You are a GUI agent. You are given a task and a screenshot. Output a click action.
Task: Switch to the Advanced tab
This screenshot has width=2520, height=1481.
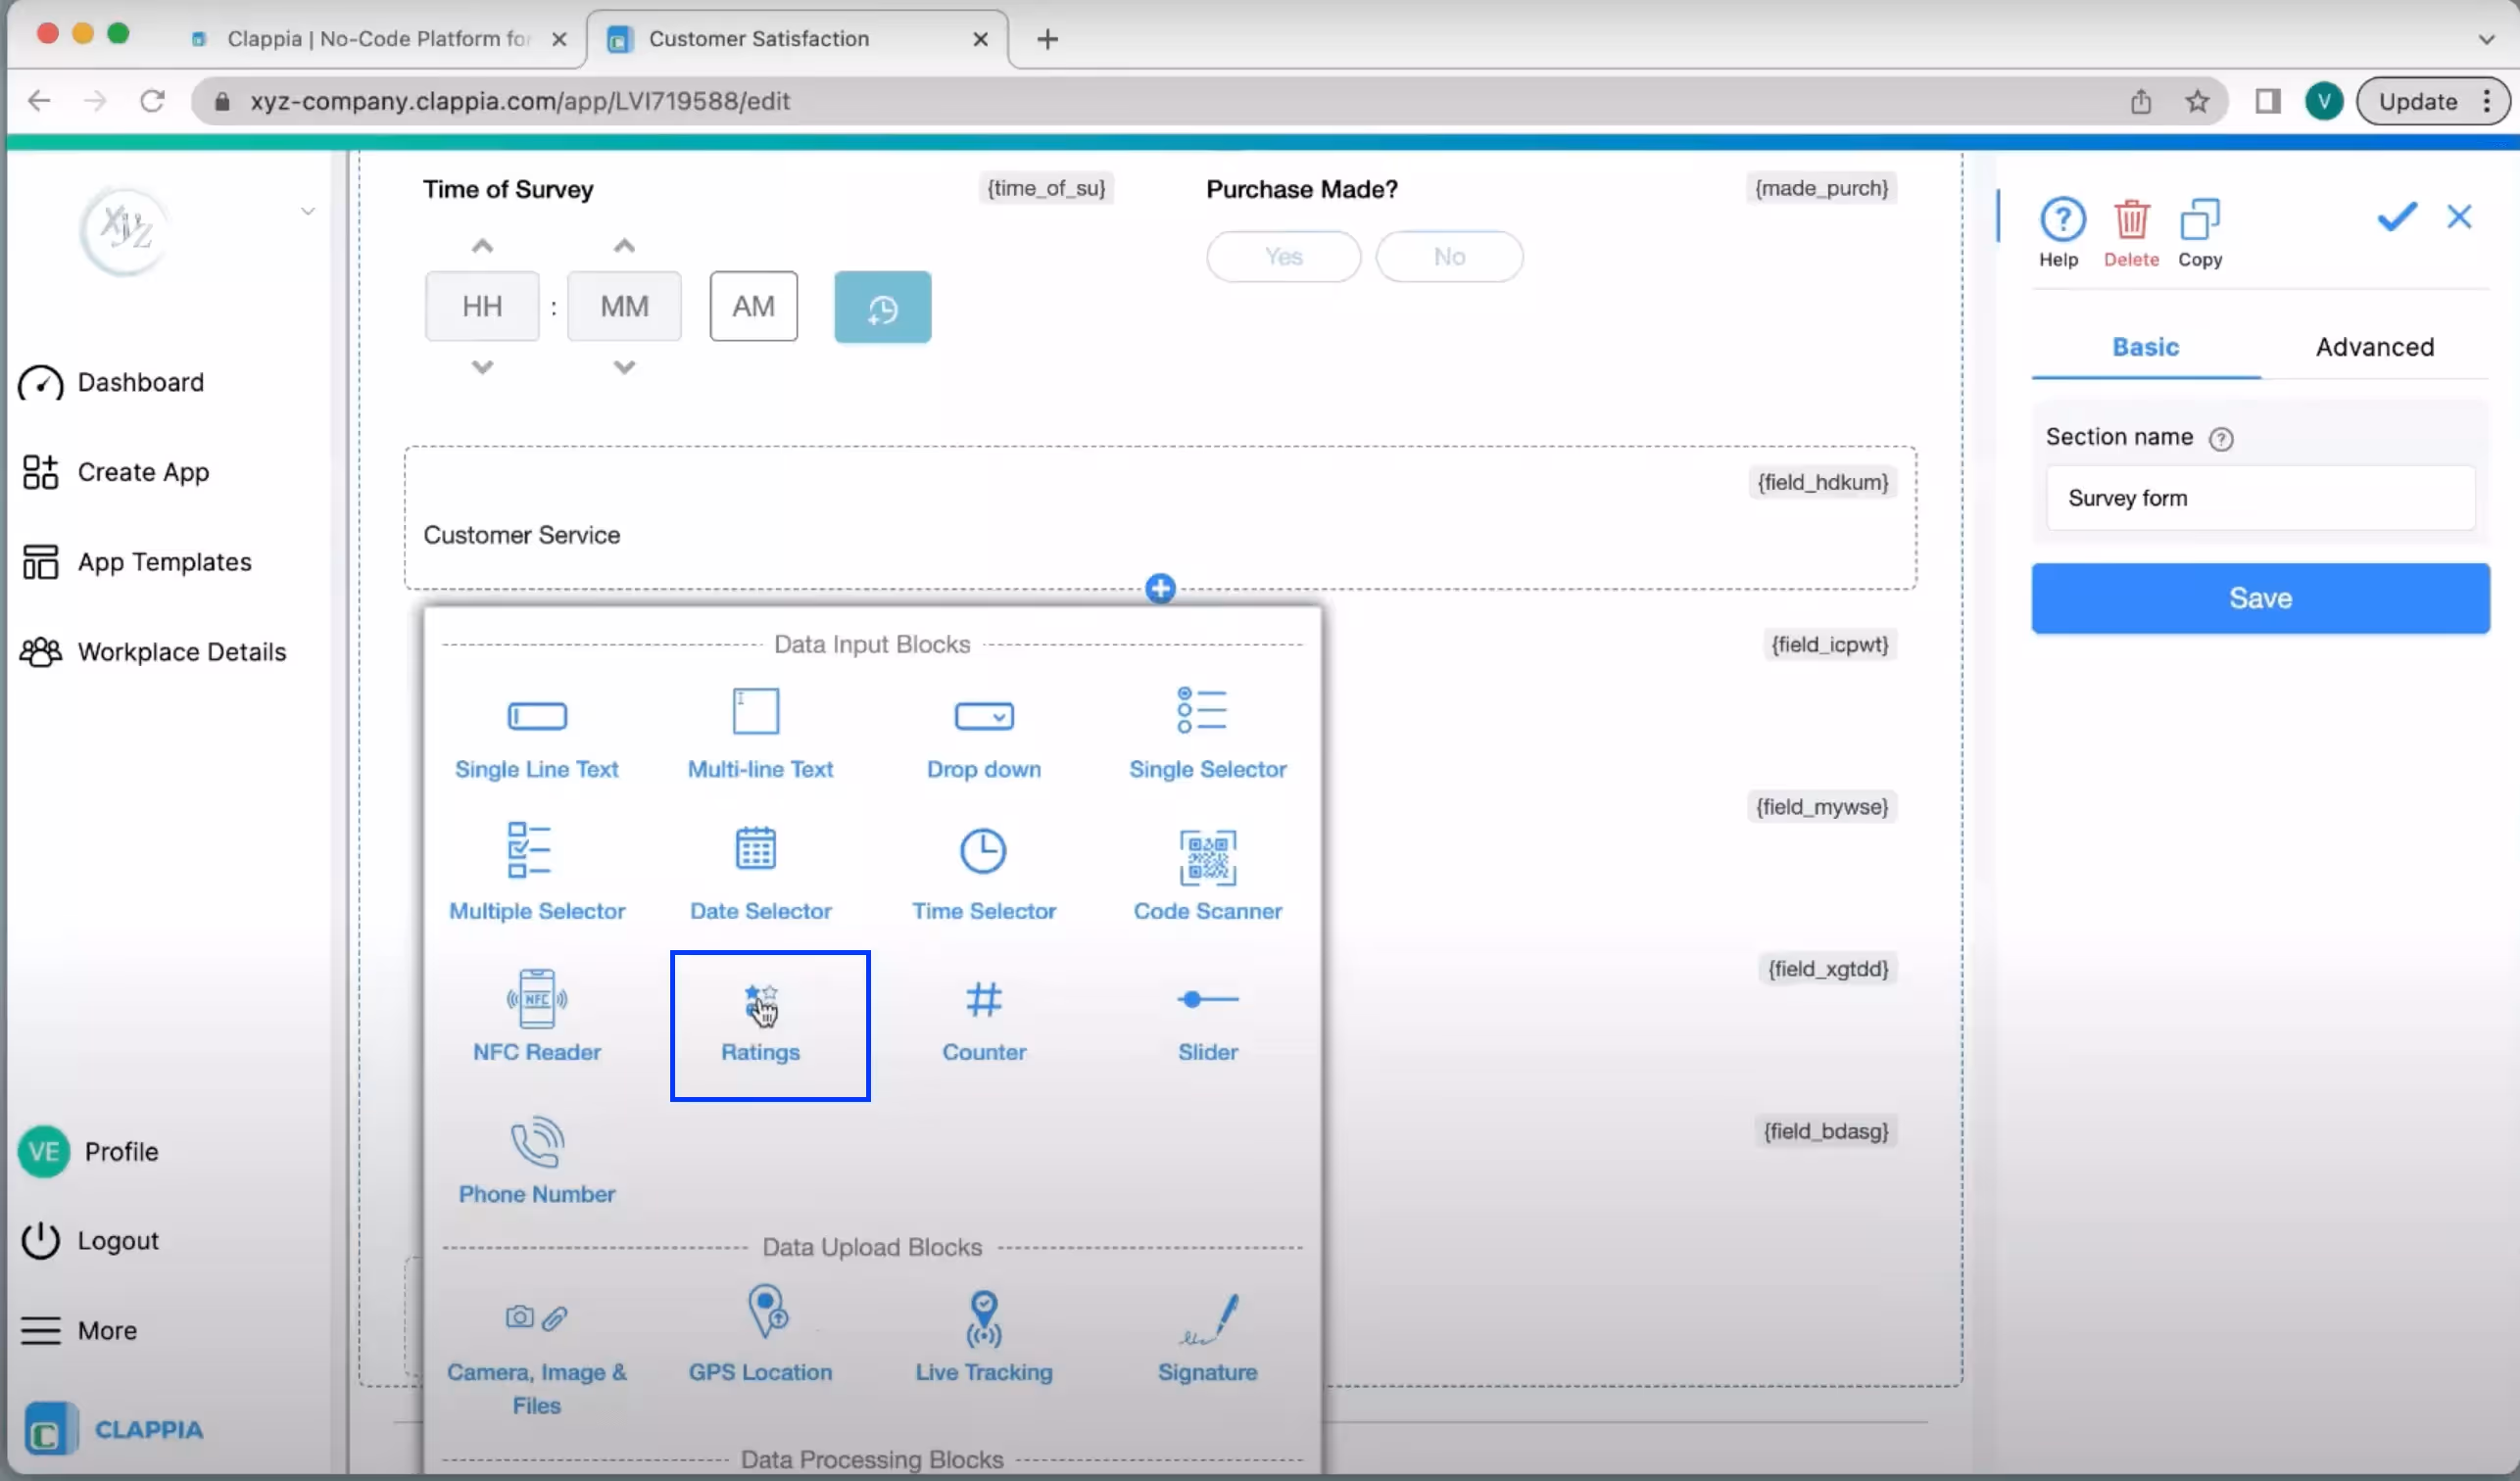(2374, 347)
